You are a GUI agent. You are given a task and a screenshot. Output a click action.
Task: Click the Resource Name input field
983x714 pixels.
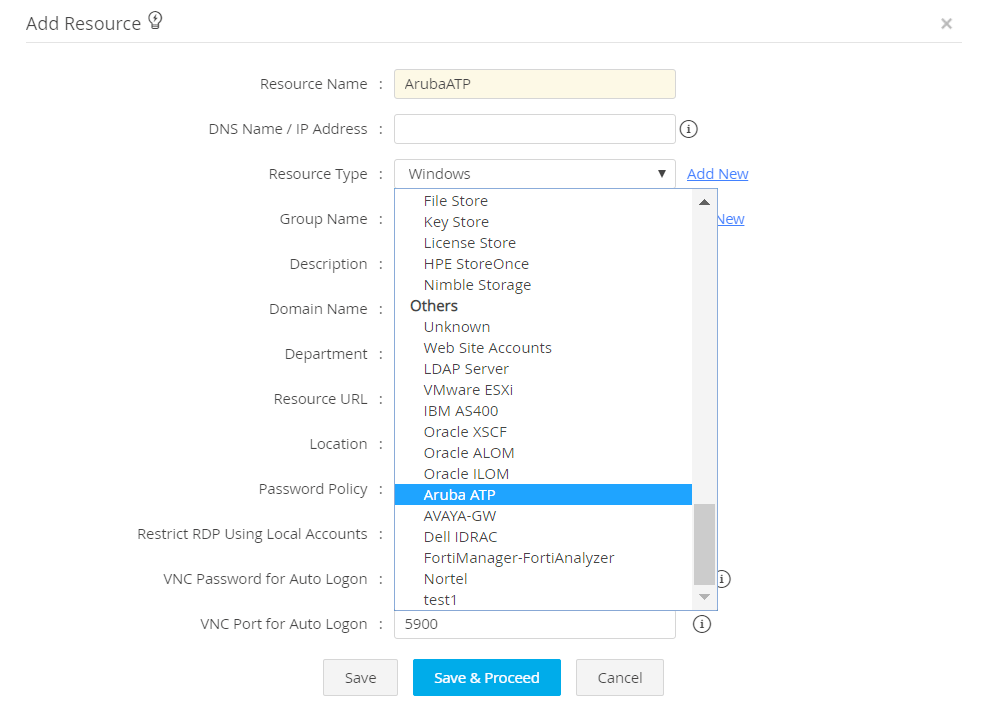534,84
